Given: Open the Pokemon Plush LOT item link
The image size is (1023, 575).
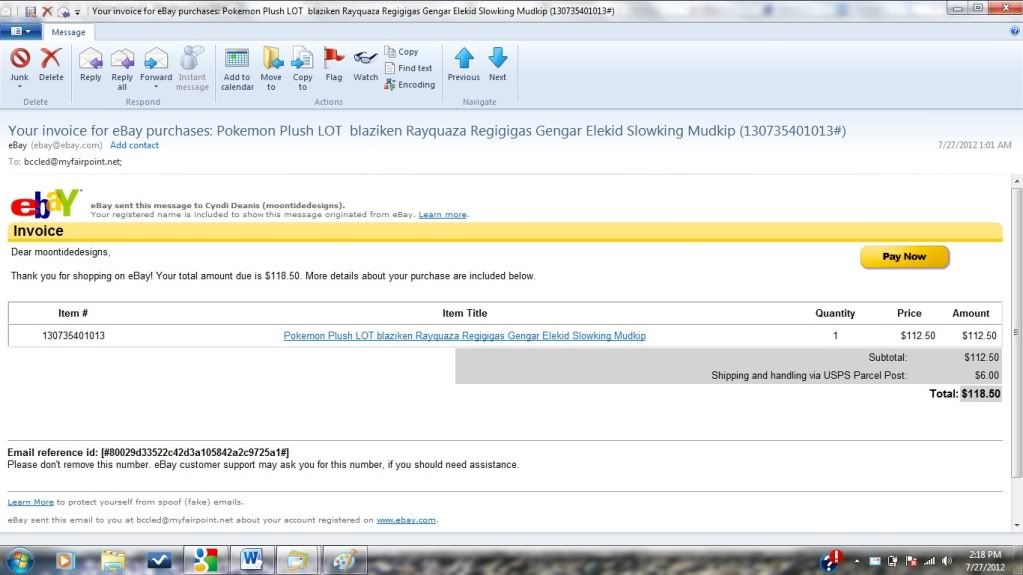Looking at the screenshot, I should (x=465, y=336).
